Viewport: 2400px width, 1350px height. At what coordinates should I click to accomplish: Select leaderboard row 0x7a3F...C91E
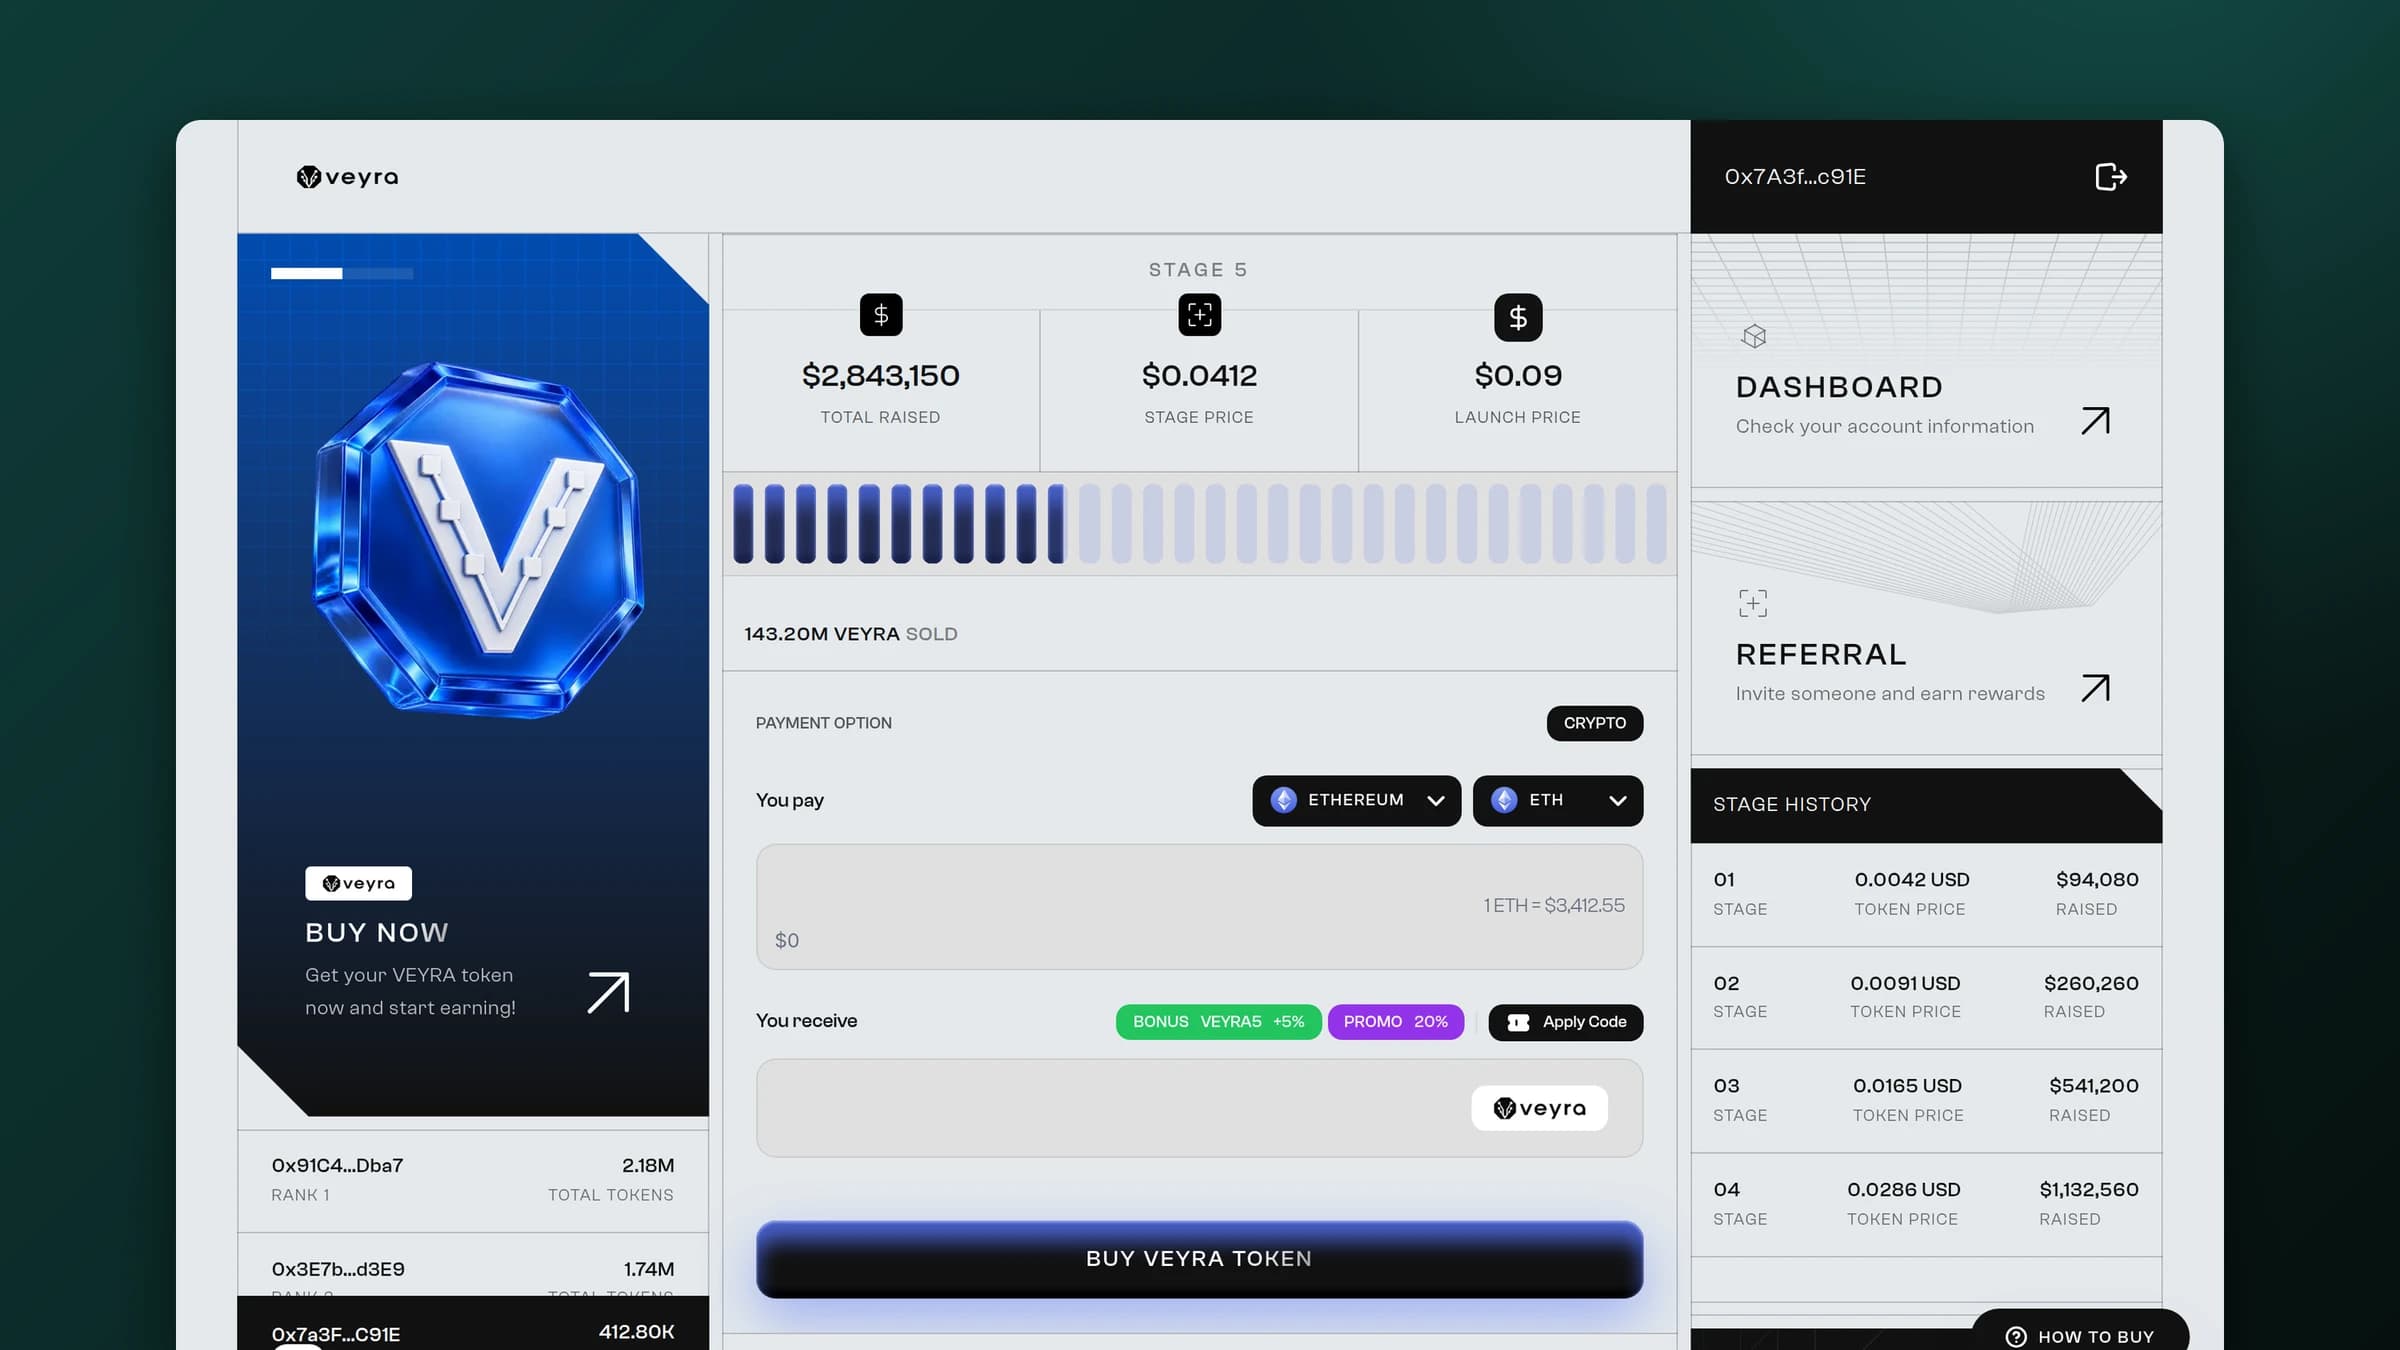[473, 1323]
